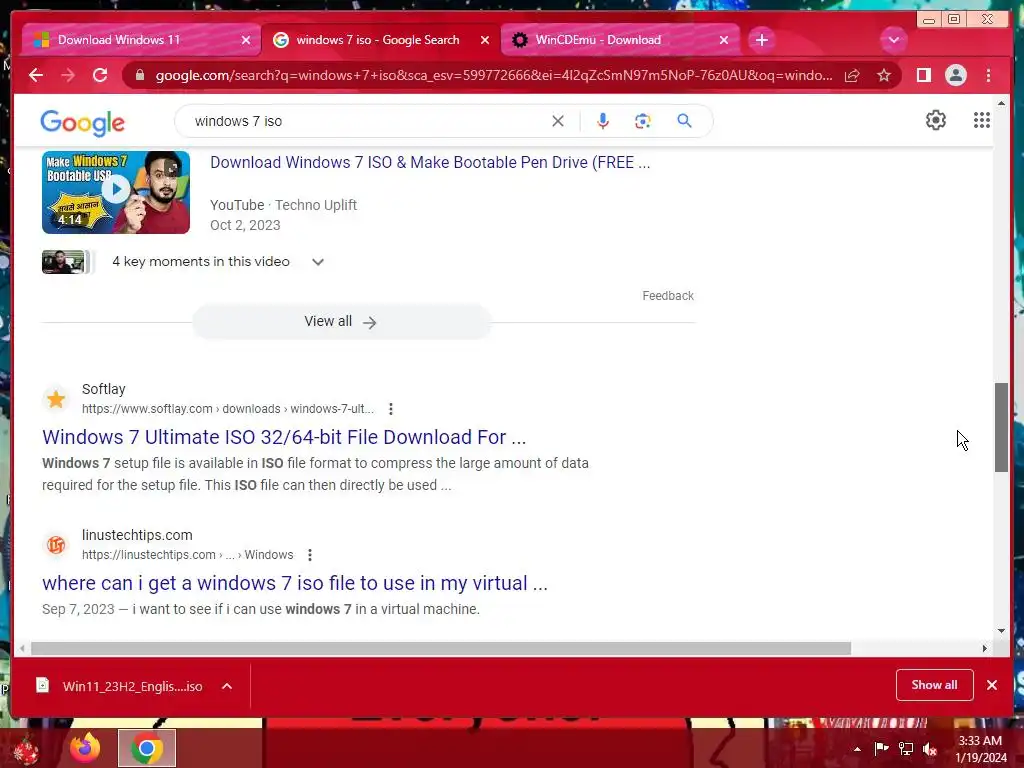Click the horizontal scrollbar thumb

click(441, 648)
